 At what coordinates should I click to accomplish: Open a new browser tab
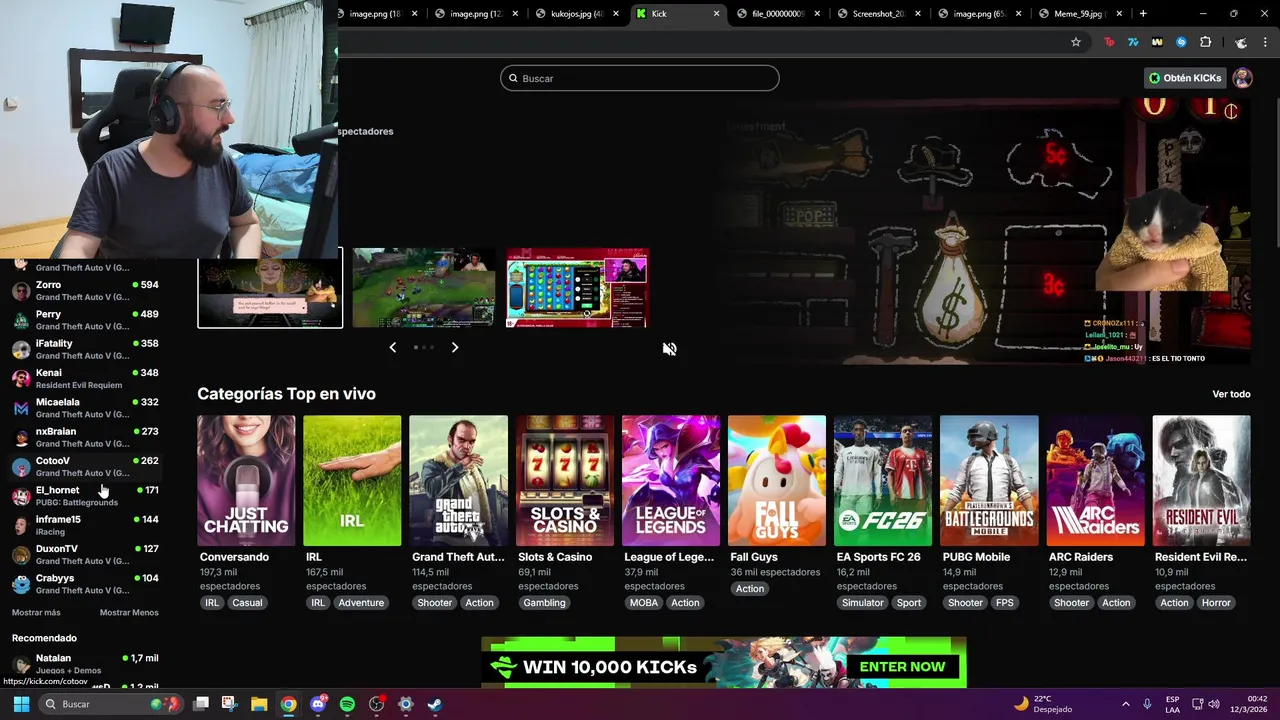click(1143, 14)
